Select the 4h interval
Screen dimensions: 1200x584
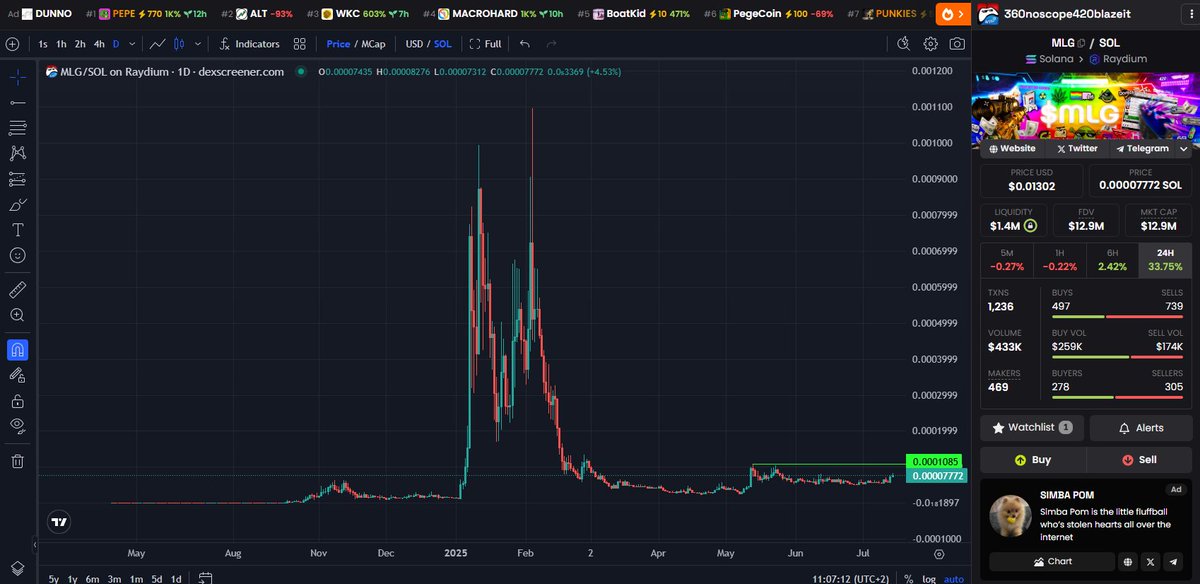pos(99,44)
